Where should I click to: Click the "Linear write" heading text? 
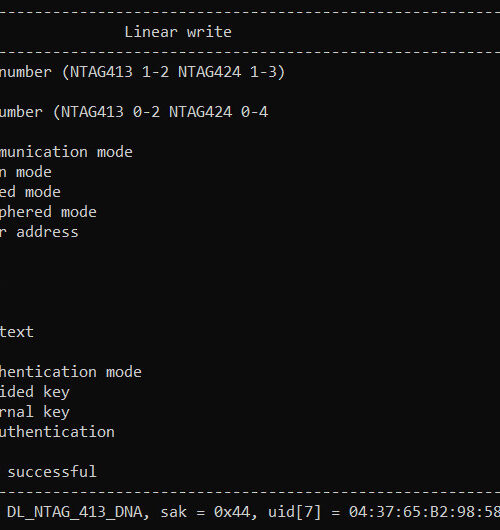tap(178, 32)
